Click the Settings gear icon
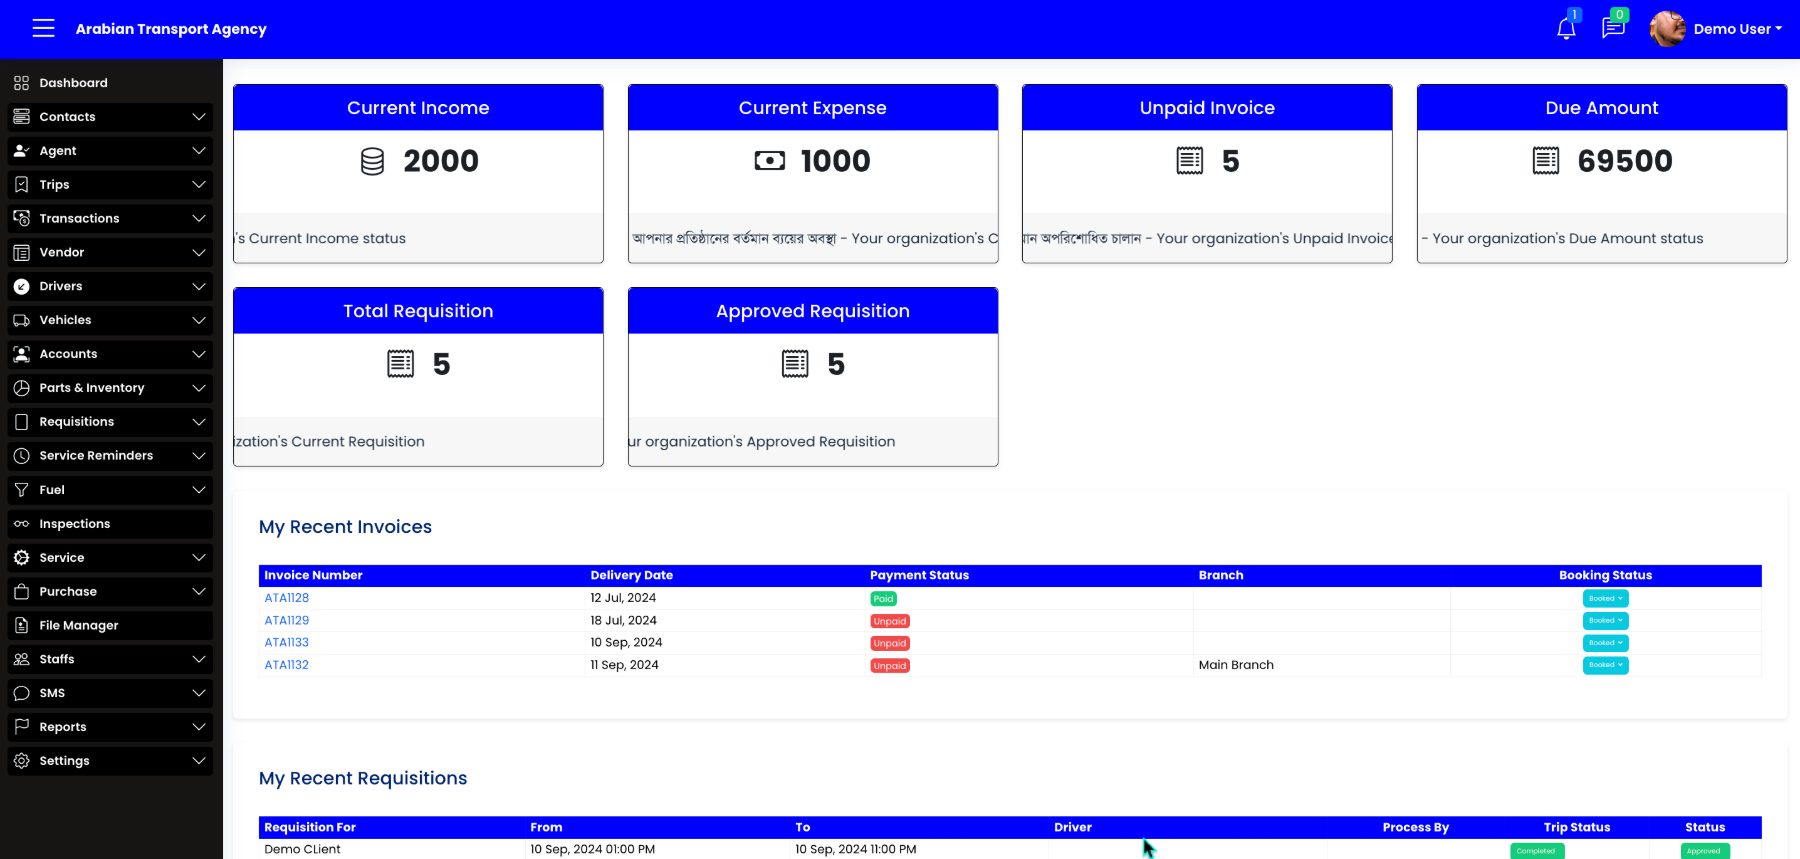The width and height of the screenshot is (1800, 859). [x=21, y=761]
